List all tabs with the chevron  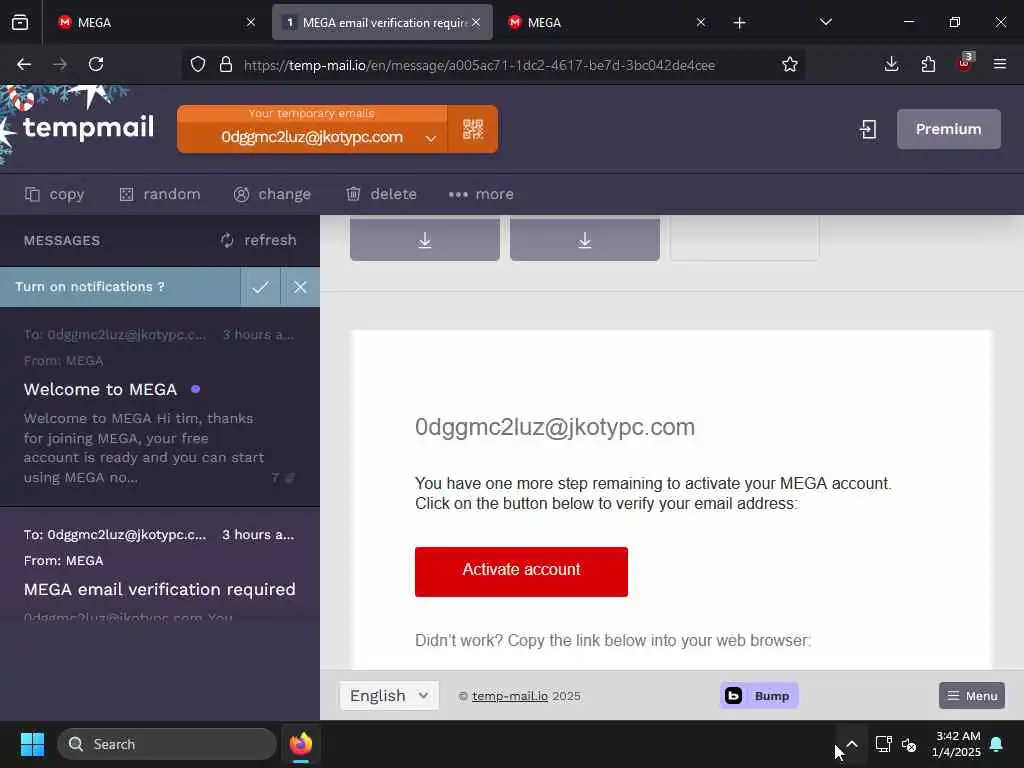825,22
